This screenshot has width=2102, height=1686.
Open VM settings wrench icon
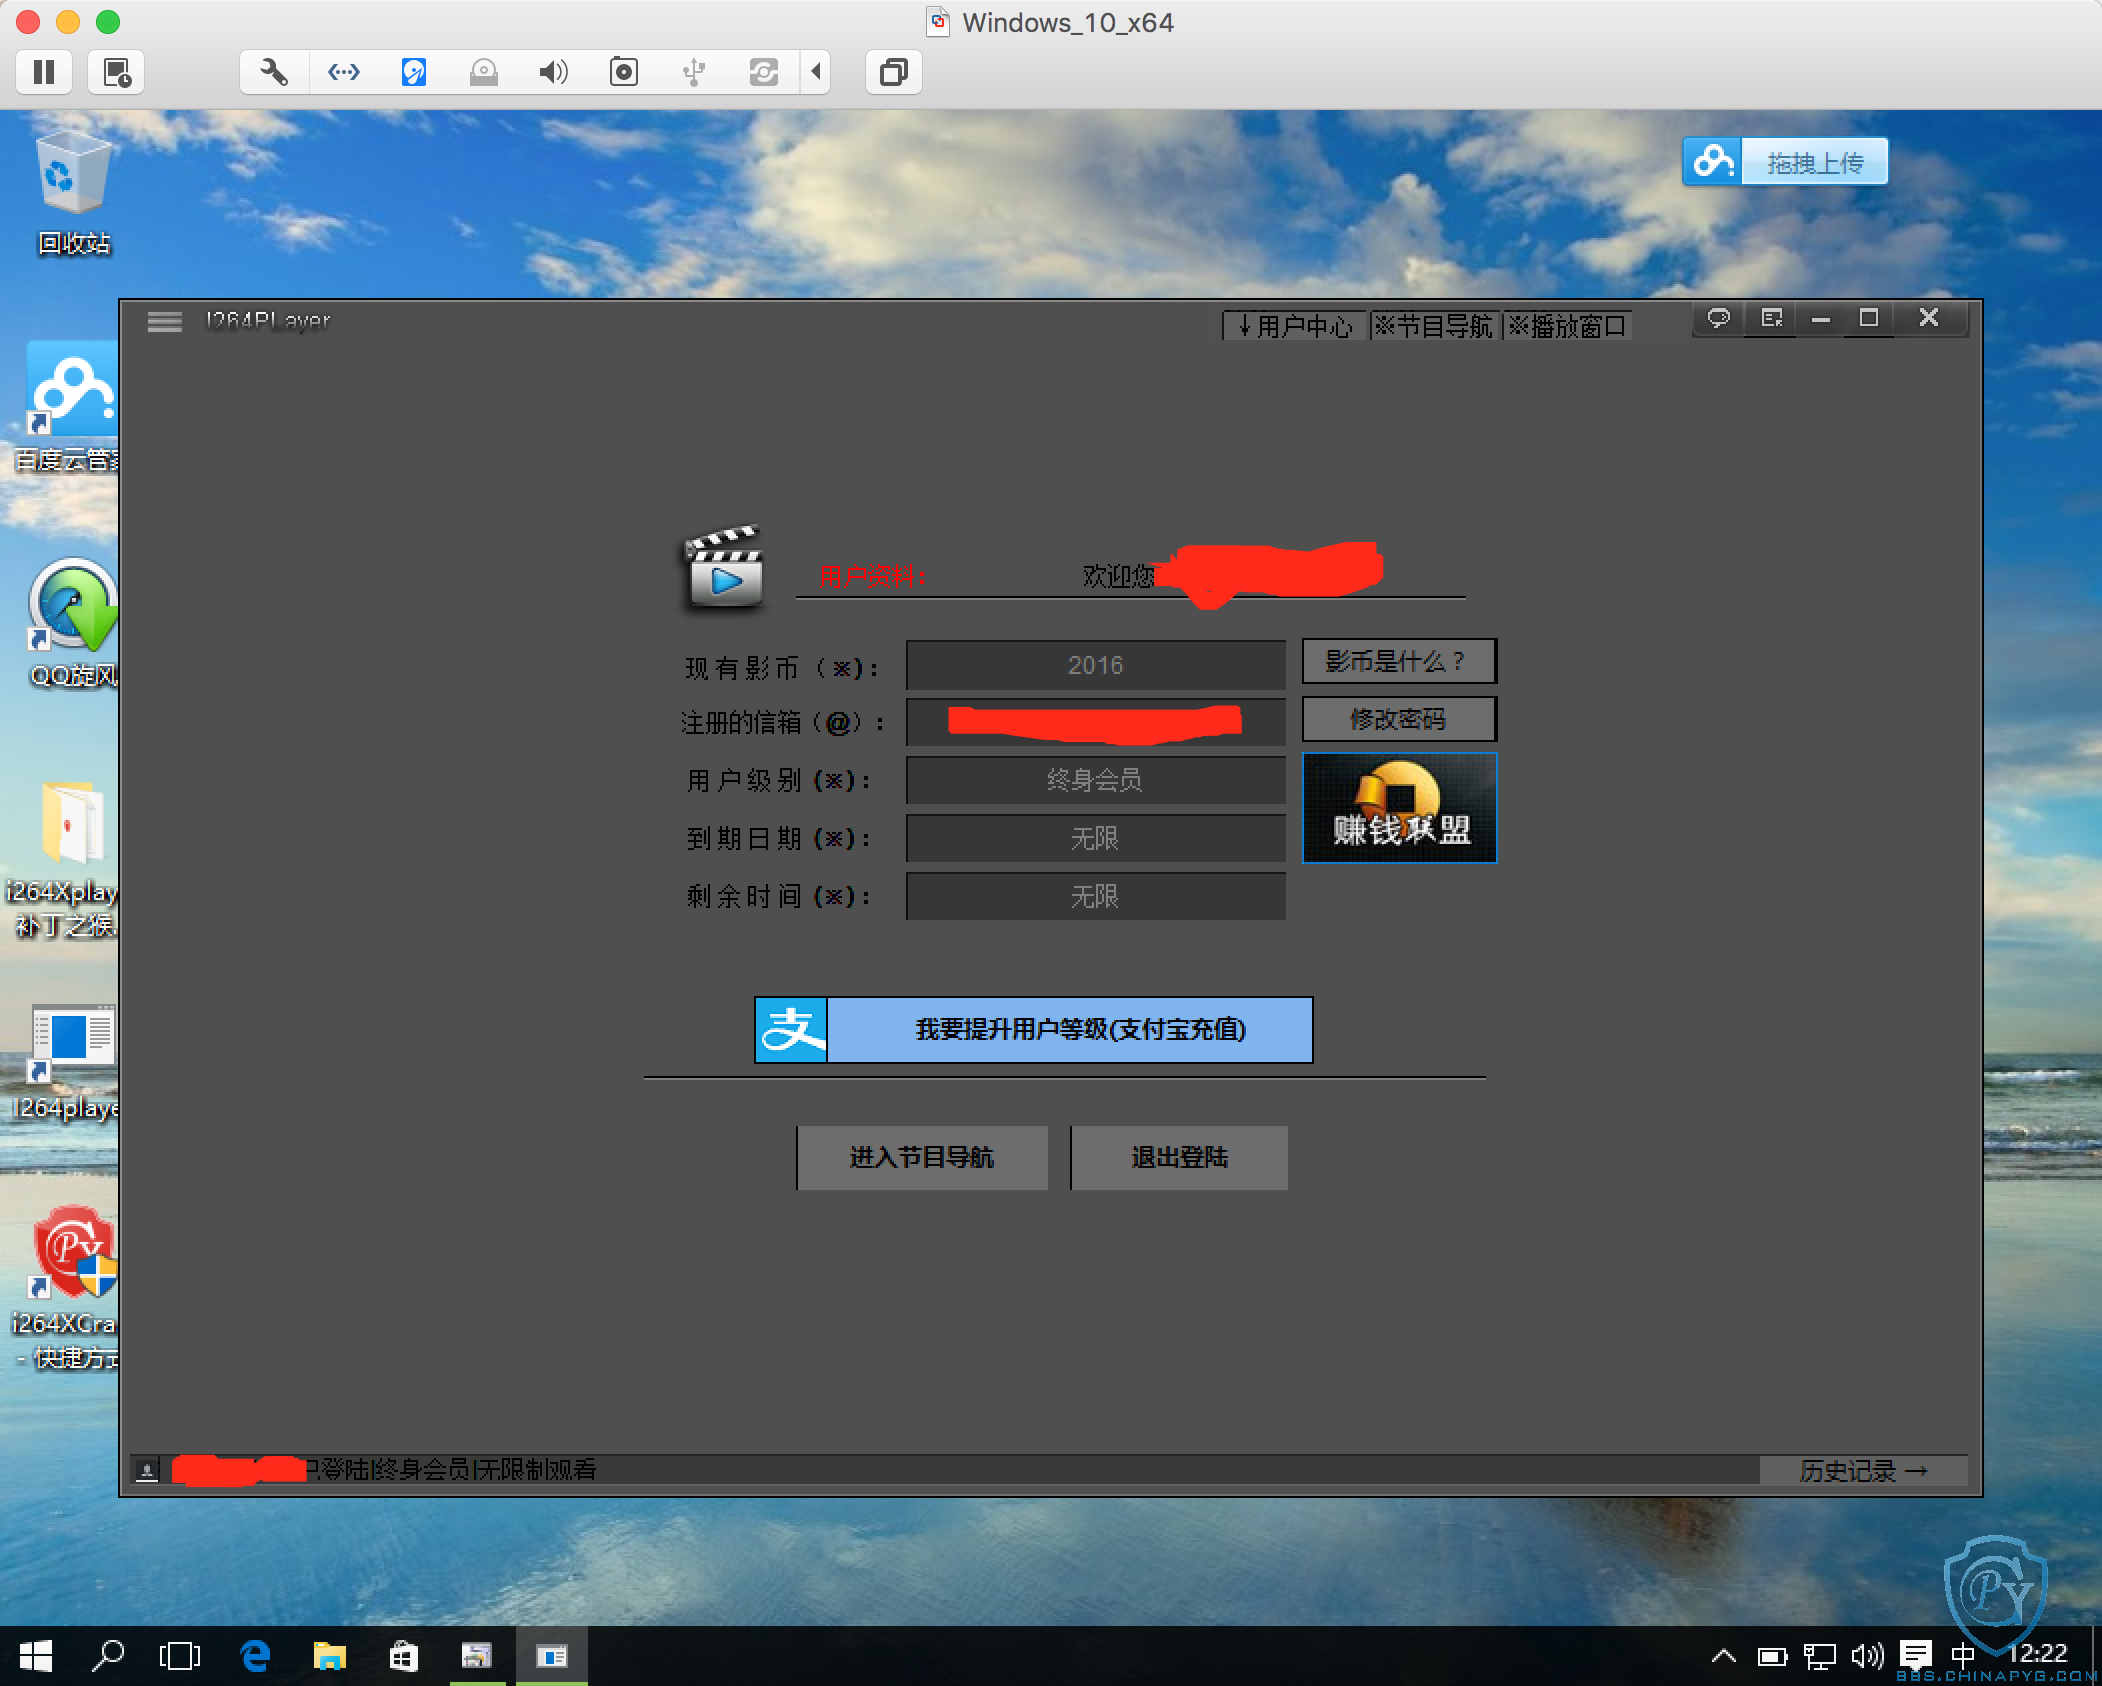274,72
